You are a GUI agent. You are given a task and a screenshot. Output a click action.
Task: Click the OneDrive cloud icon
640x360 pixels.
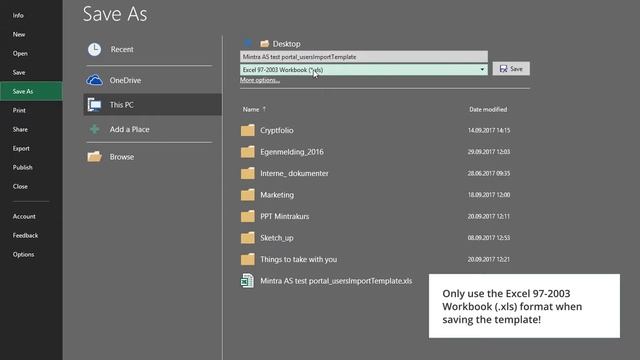(94, 80)
